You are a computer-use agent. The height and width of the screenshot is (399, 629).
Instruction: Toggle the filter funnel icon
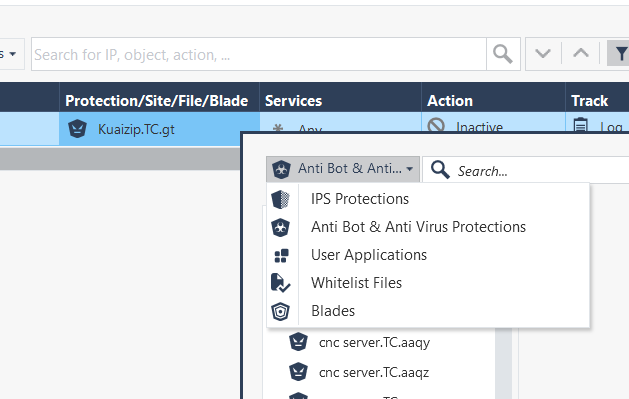point(619,53)
